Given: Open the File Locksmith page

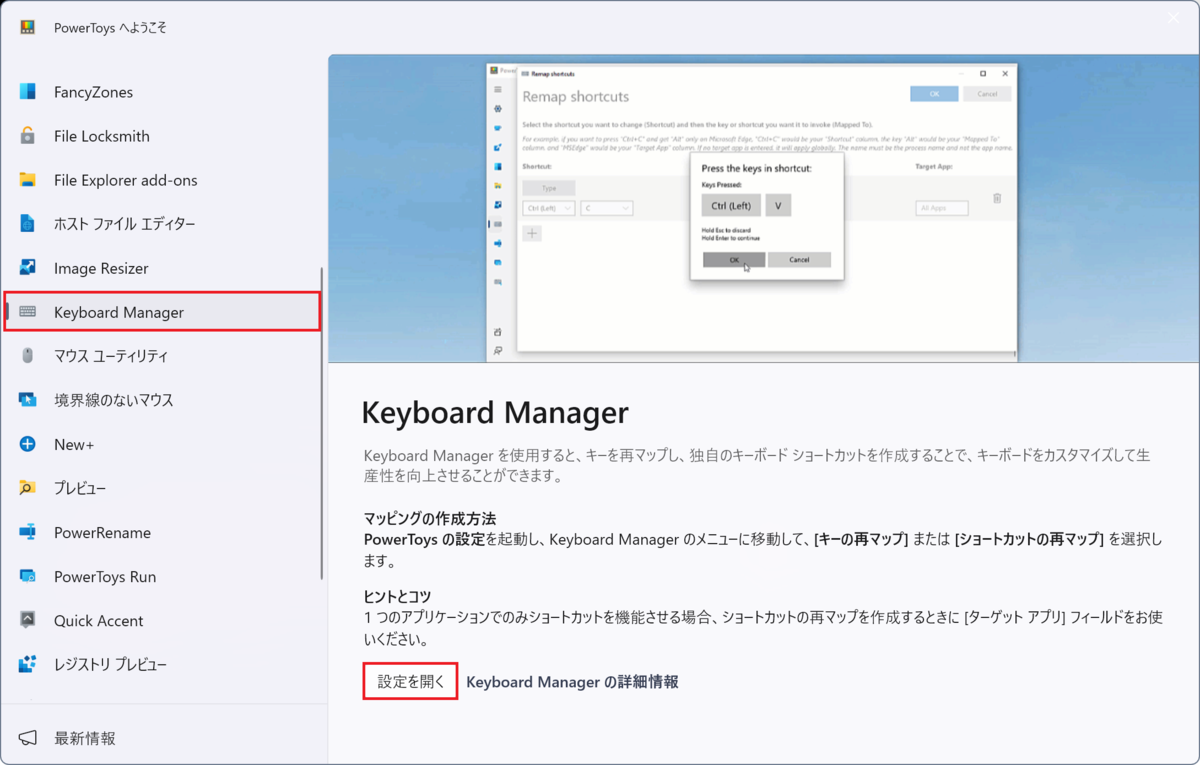Looking at the screenshot, I should click(x=162, y=136).
